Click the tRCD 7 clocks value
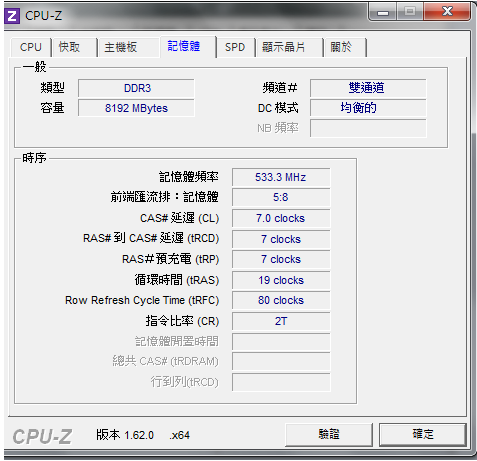This screenshot has height=461, width=477. click(x=281, y=239)
